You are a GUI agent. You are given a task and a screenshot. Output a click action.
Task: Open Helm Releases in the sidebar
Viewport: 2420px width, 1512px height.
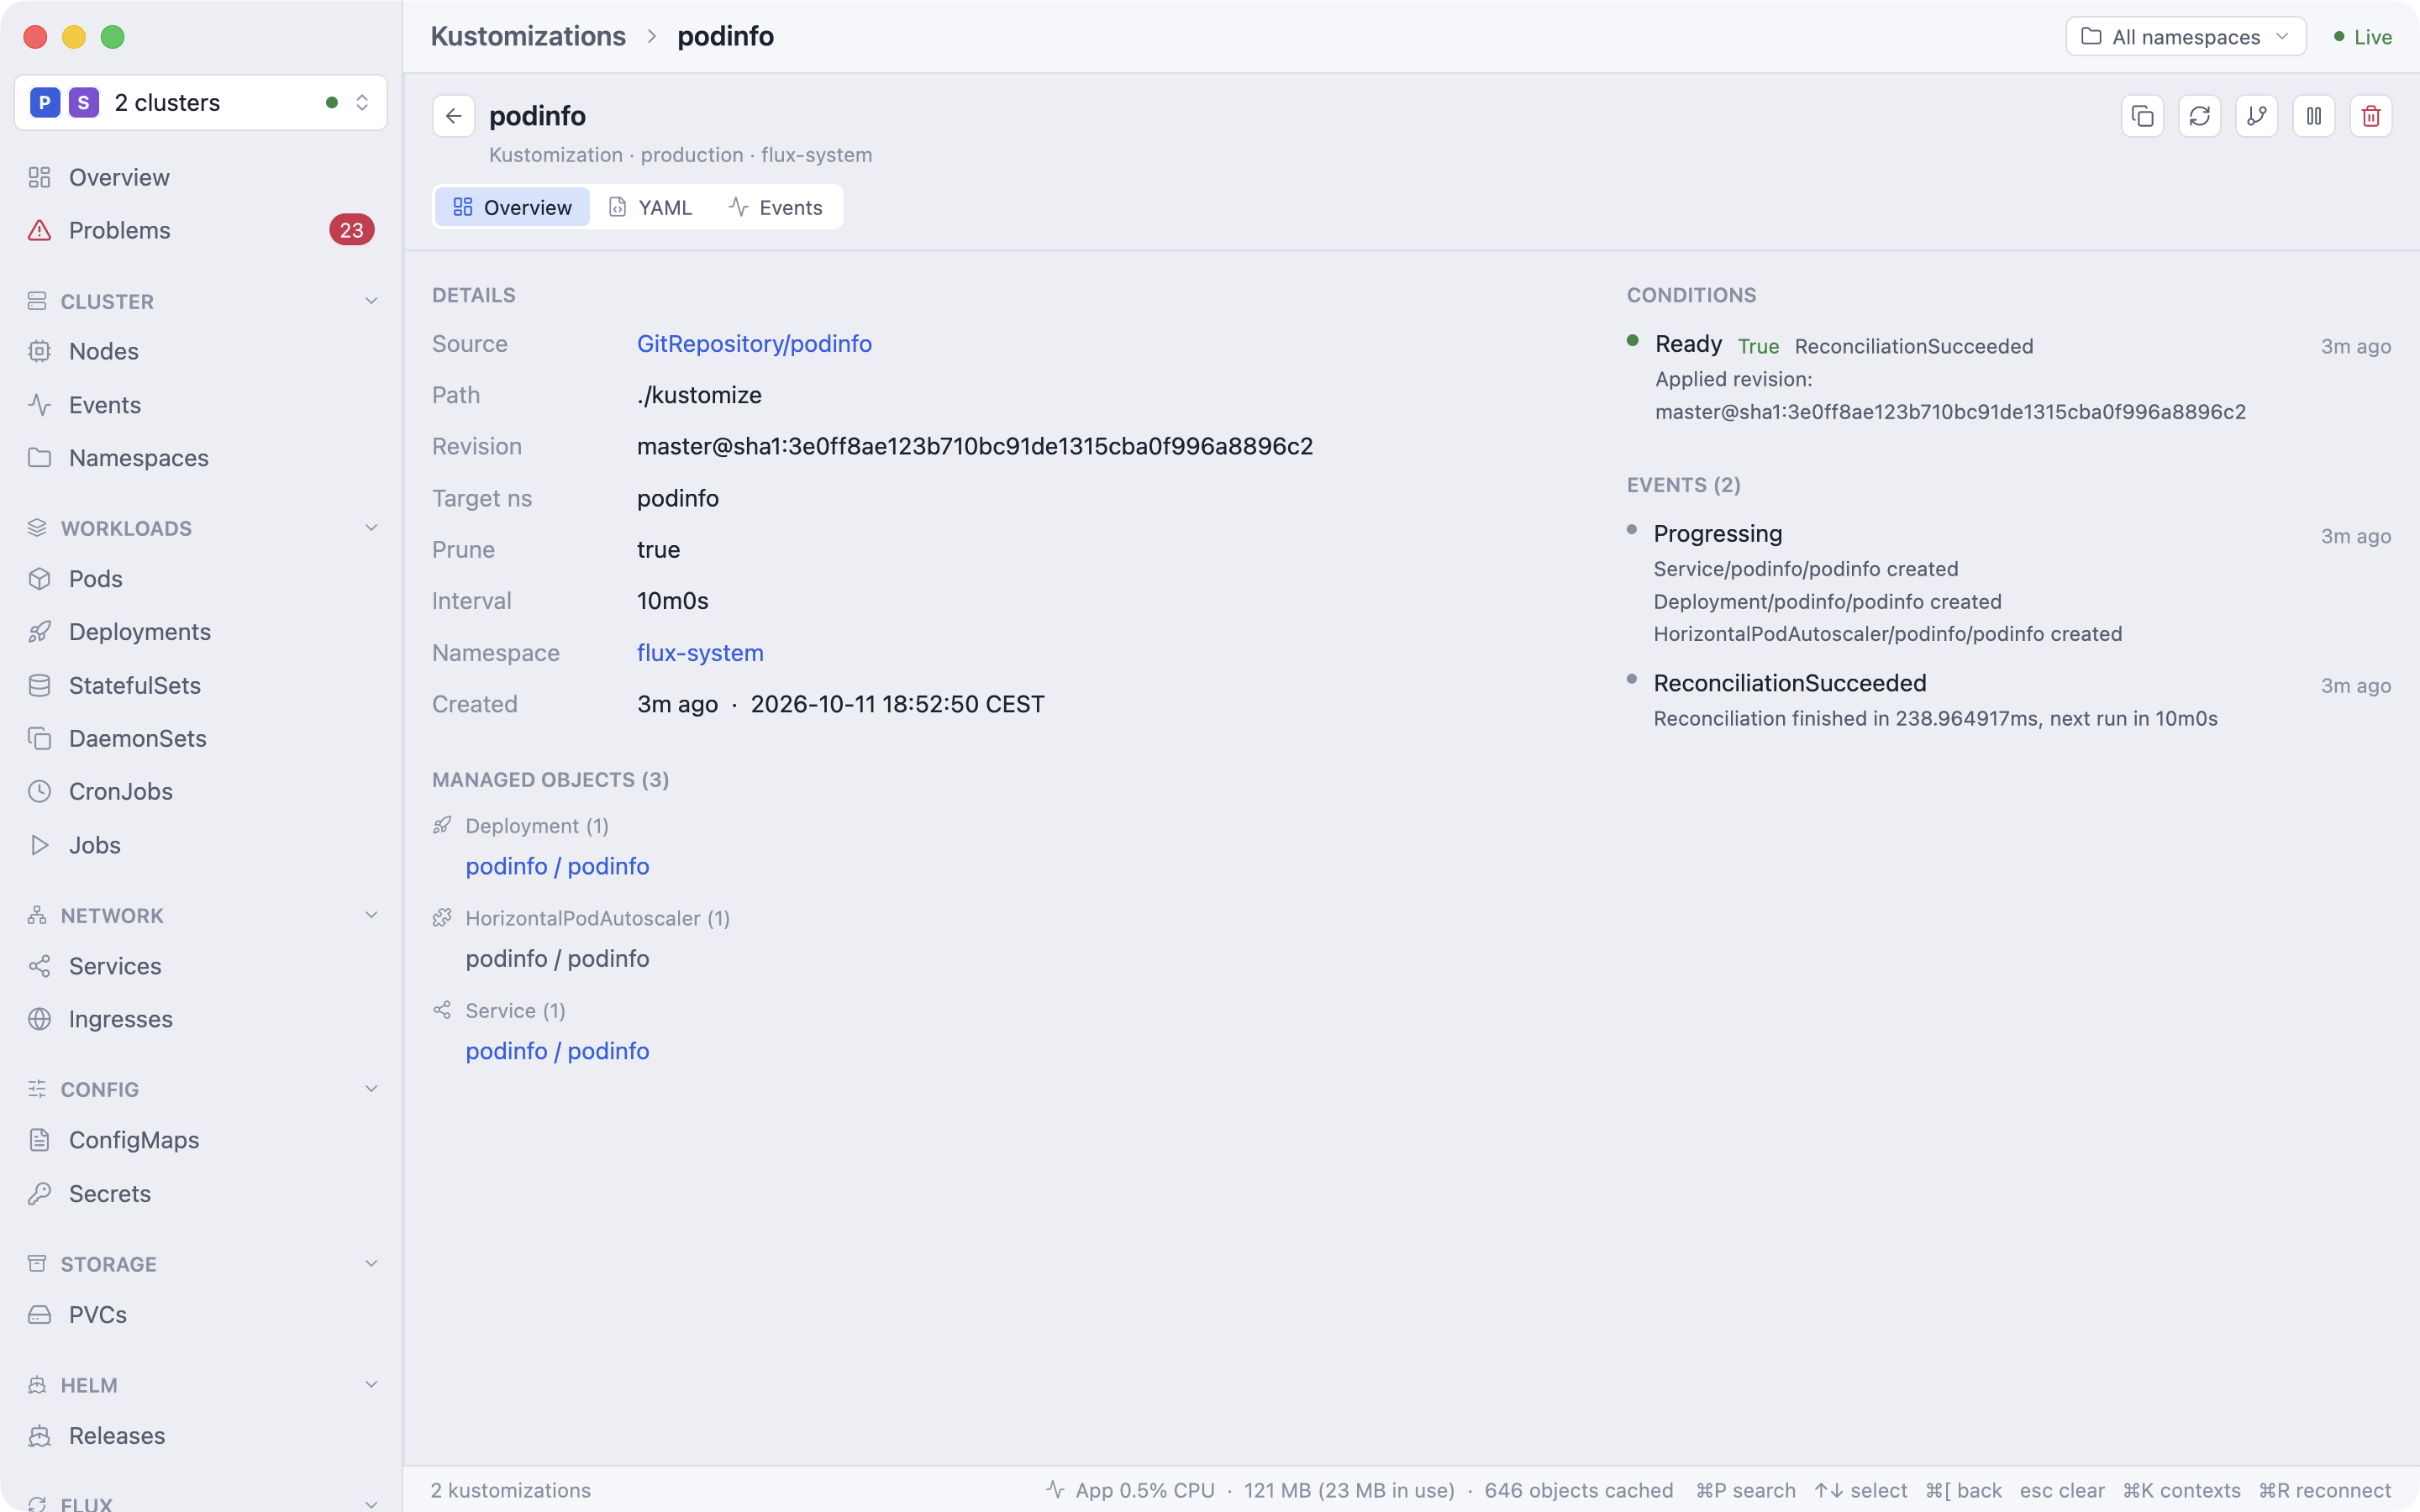[200, 1436]
